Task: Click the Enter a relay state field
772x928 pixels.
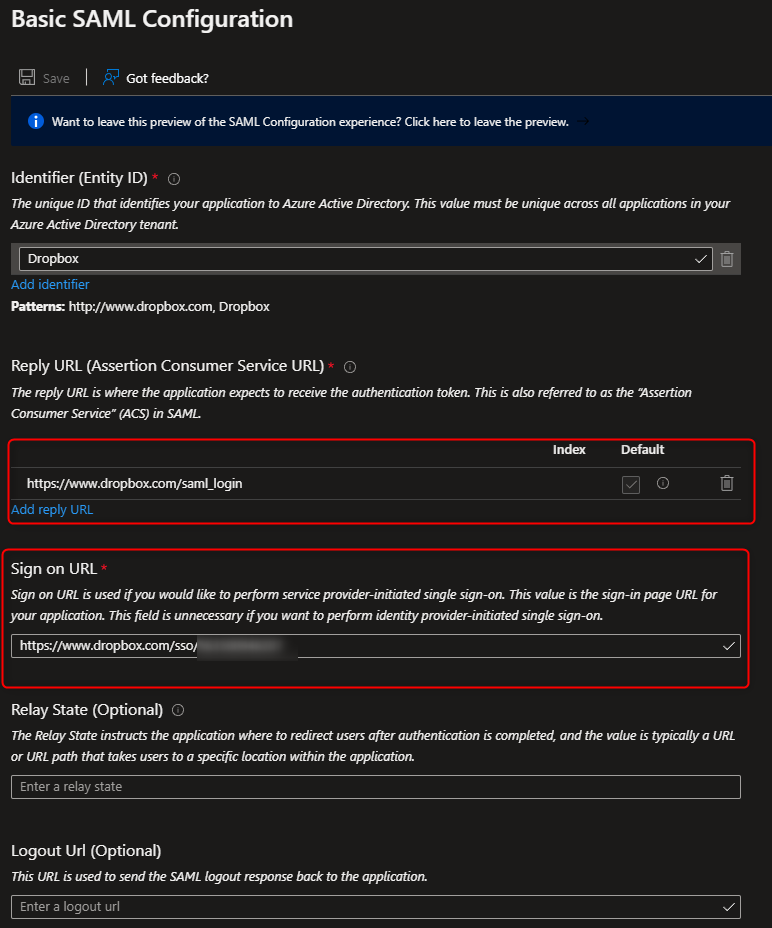Action: pyautogui.click(x=375, y=787)
